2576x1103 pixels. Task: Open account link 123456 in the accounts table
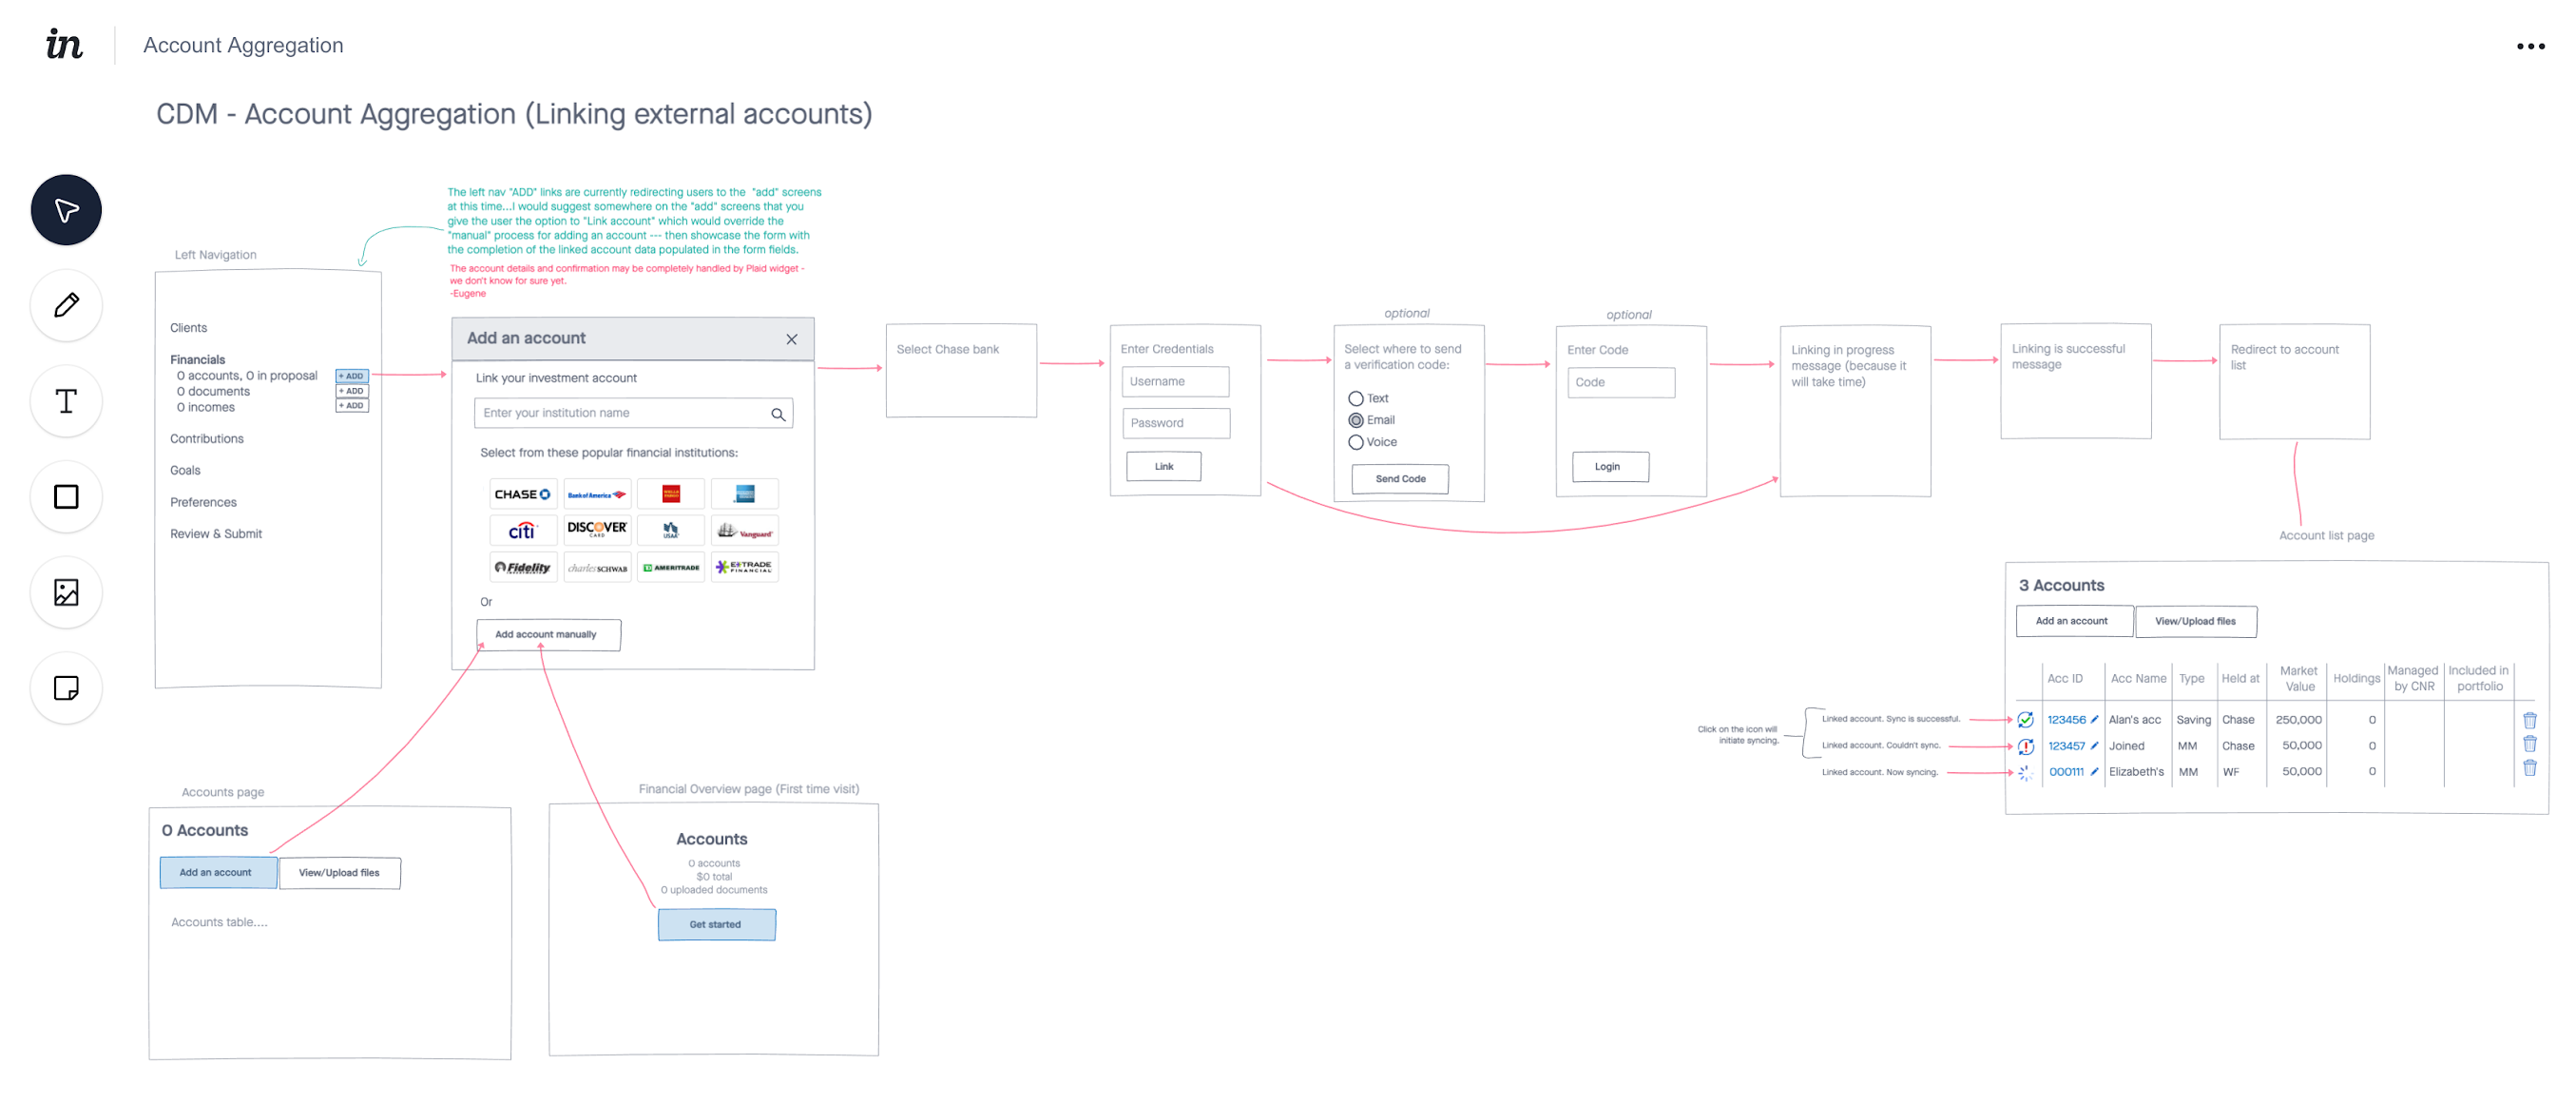tap(2067, 719)
